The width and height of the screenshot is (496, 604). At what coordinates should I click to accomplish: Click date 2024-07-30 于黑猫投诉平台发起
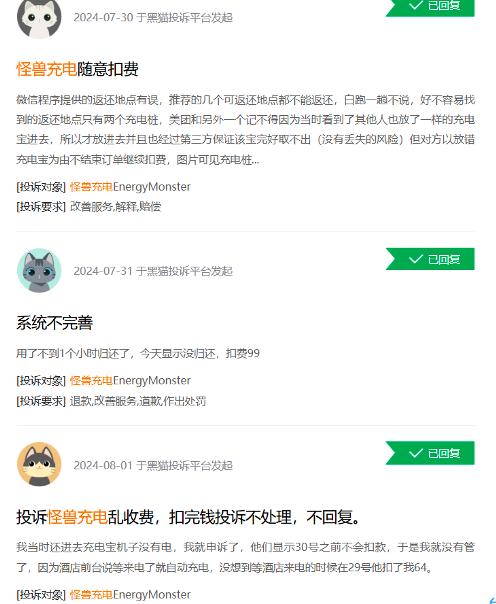pyautogui.click(x=153, y=18)
